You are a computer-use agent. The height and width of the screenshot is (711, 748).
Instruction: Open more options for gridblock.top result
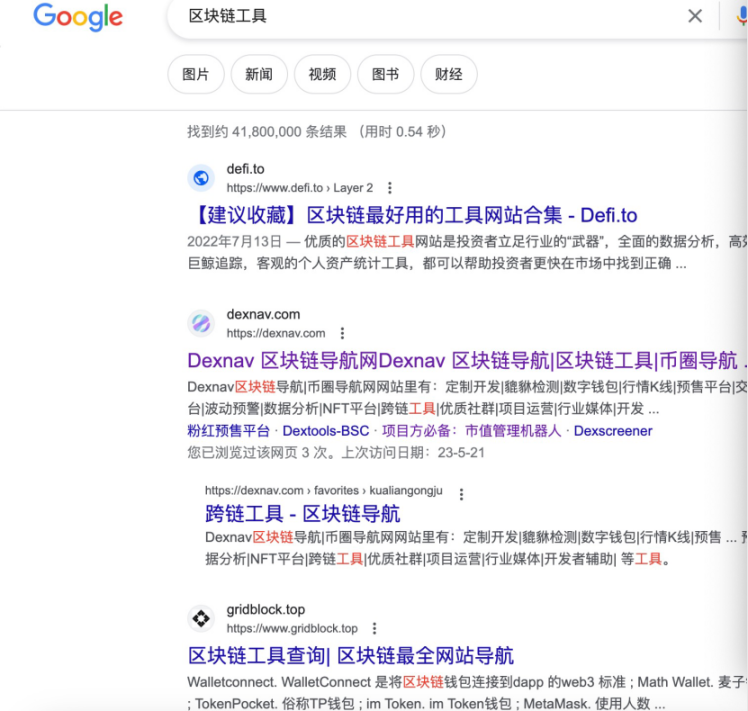(374, 629)
